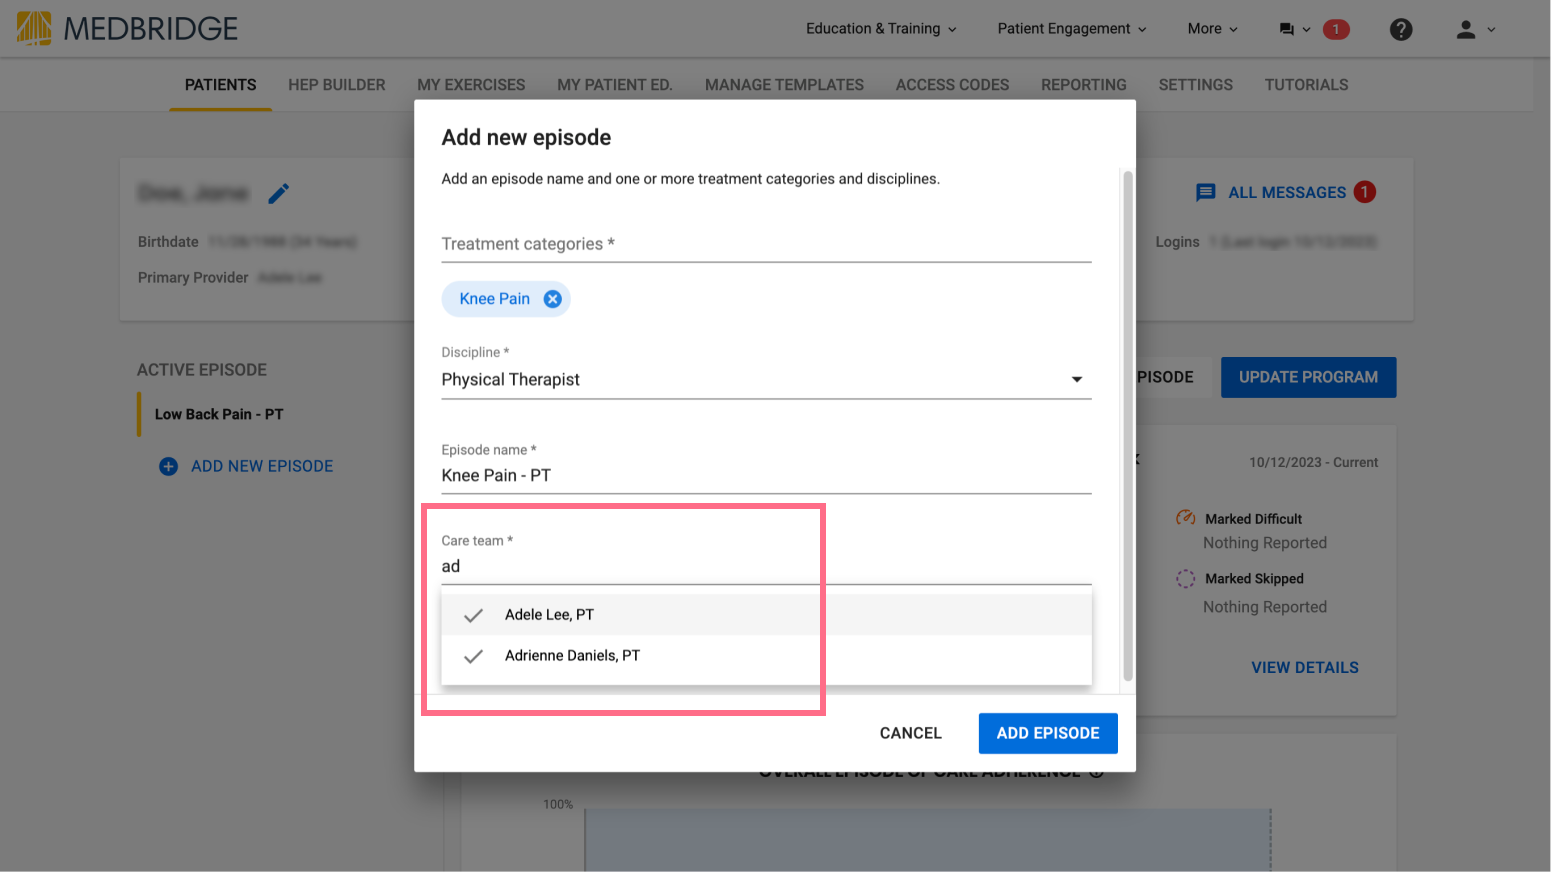Click the 'ACTIVE EPISODE' heading
This screenshot has width=1551, height=872.
(x=202, y=370)
